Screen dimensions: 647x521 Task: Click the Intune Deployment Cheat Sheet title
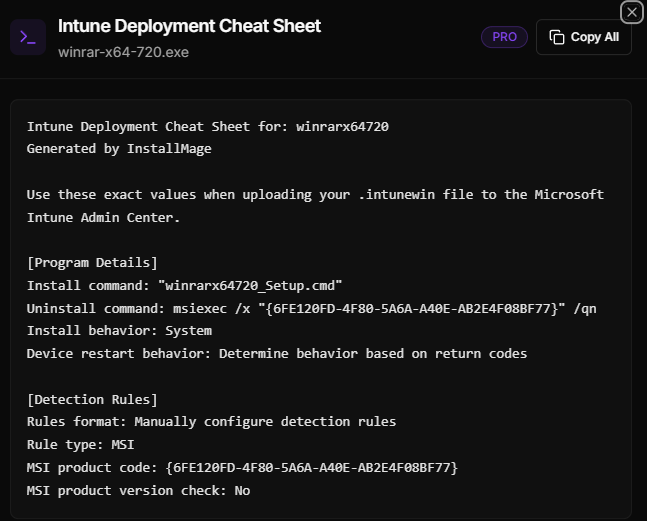189,26
